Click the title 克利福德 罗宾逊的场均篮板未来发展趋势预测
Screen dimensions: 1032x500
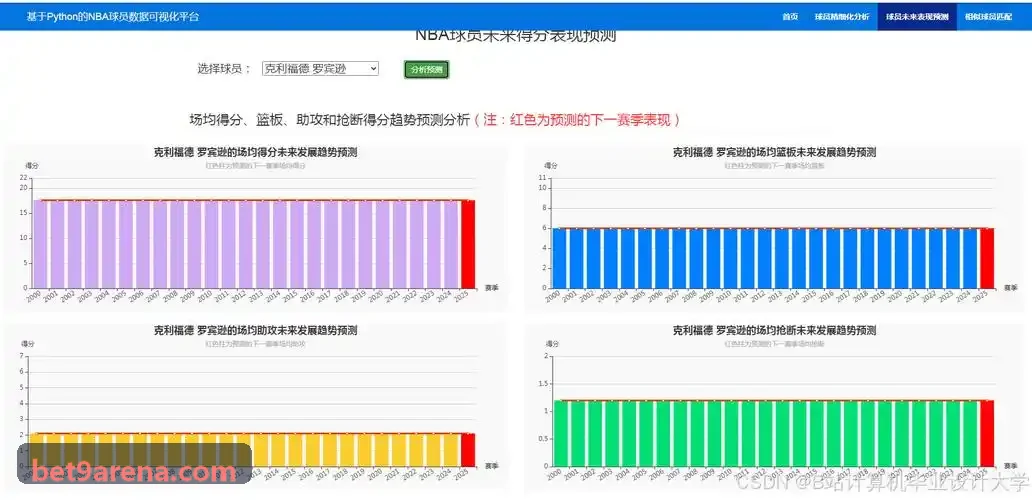pos(774,152)
